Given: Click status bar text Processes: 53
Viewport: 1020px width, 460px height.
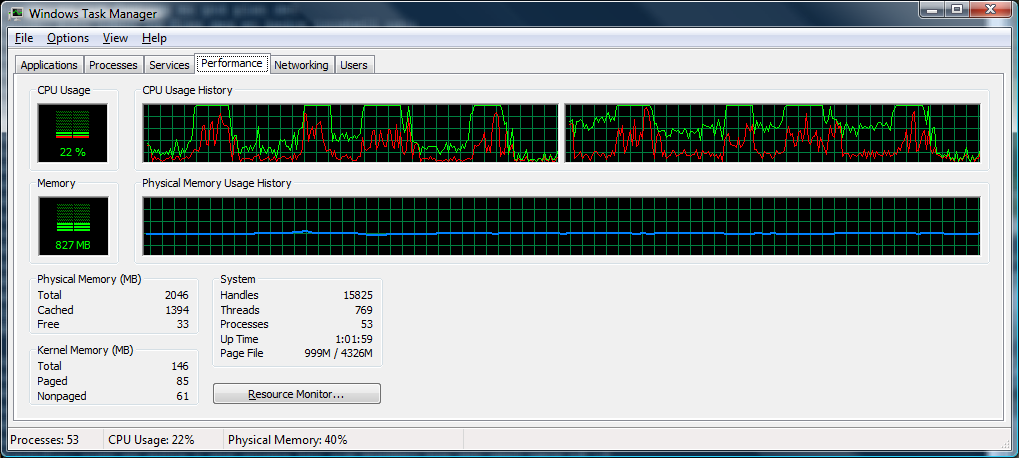Looking at the screenshot, I should pyautogui.click(x=44, y=440).
